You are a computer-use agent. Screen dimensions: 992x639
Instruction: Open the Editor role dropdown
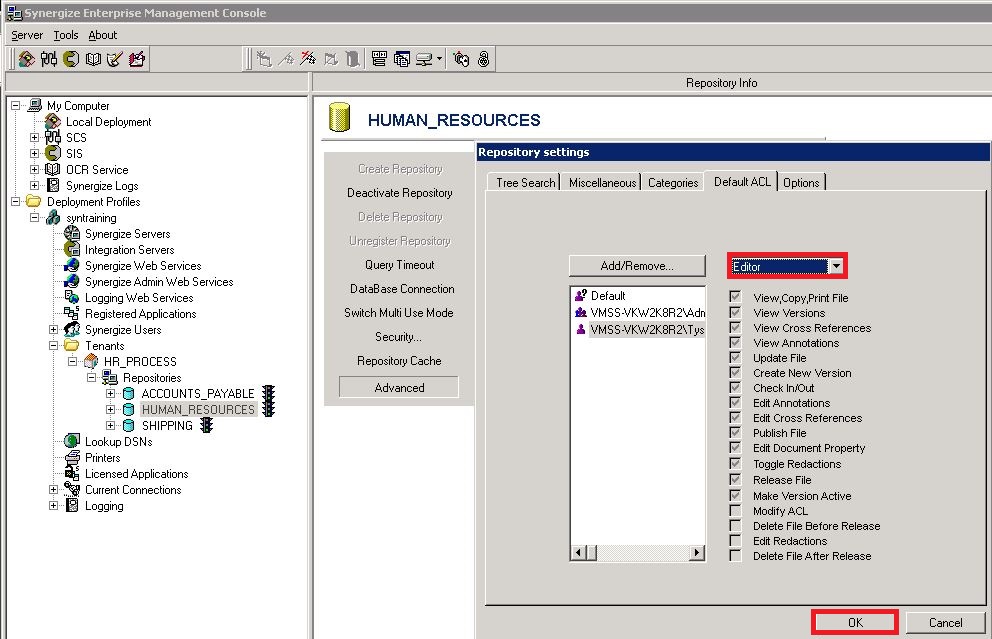point(836,266)
